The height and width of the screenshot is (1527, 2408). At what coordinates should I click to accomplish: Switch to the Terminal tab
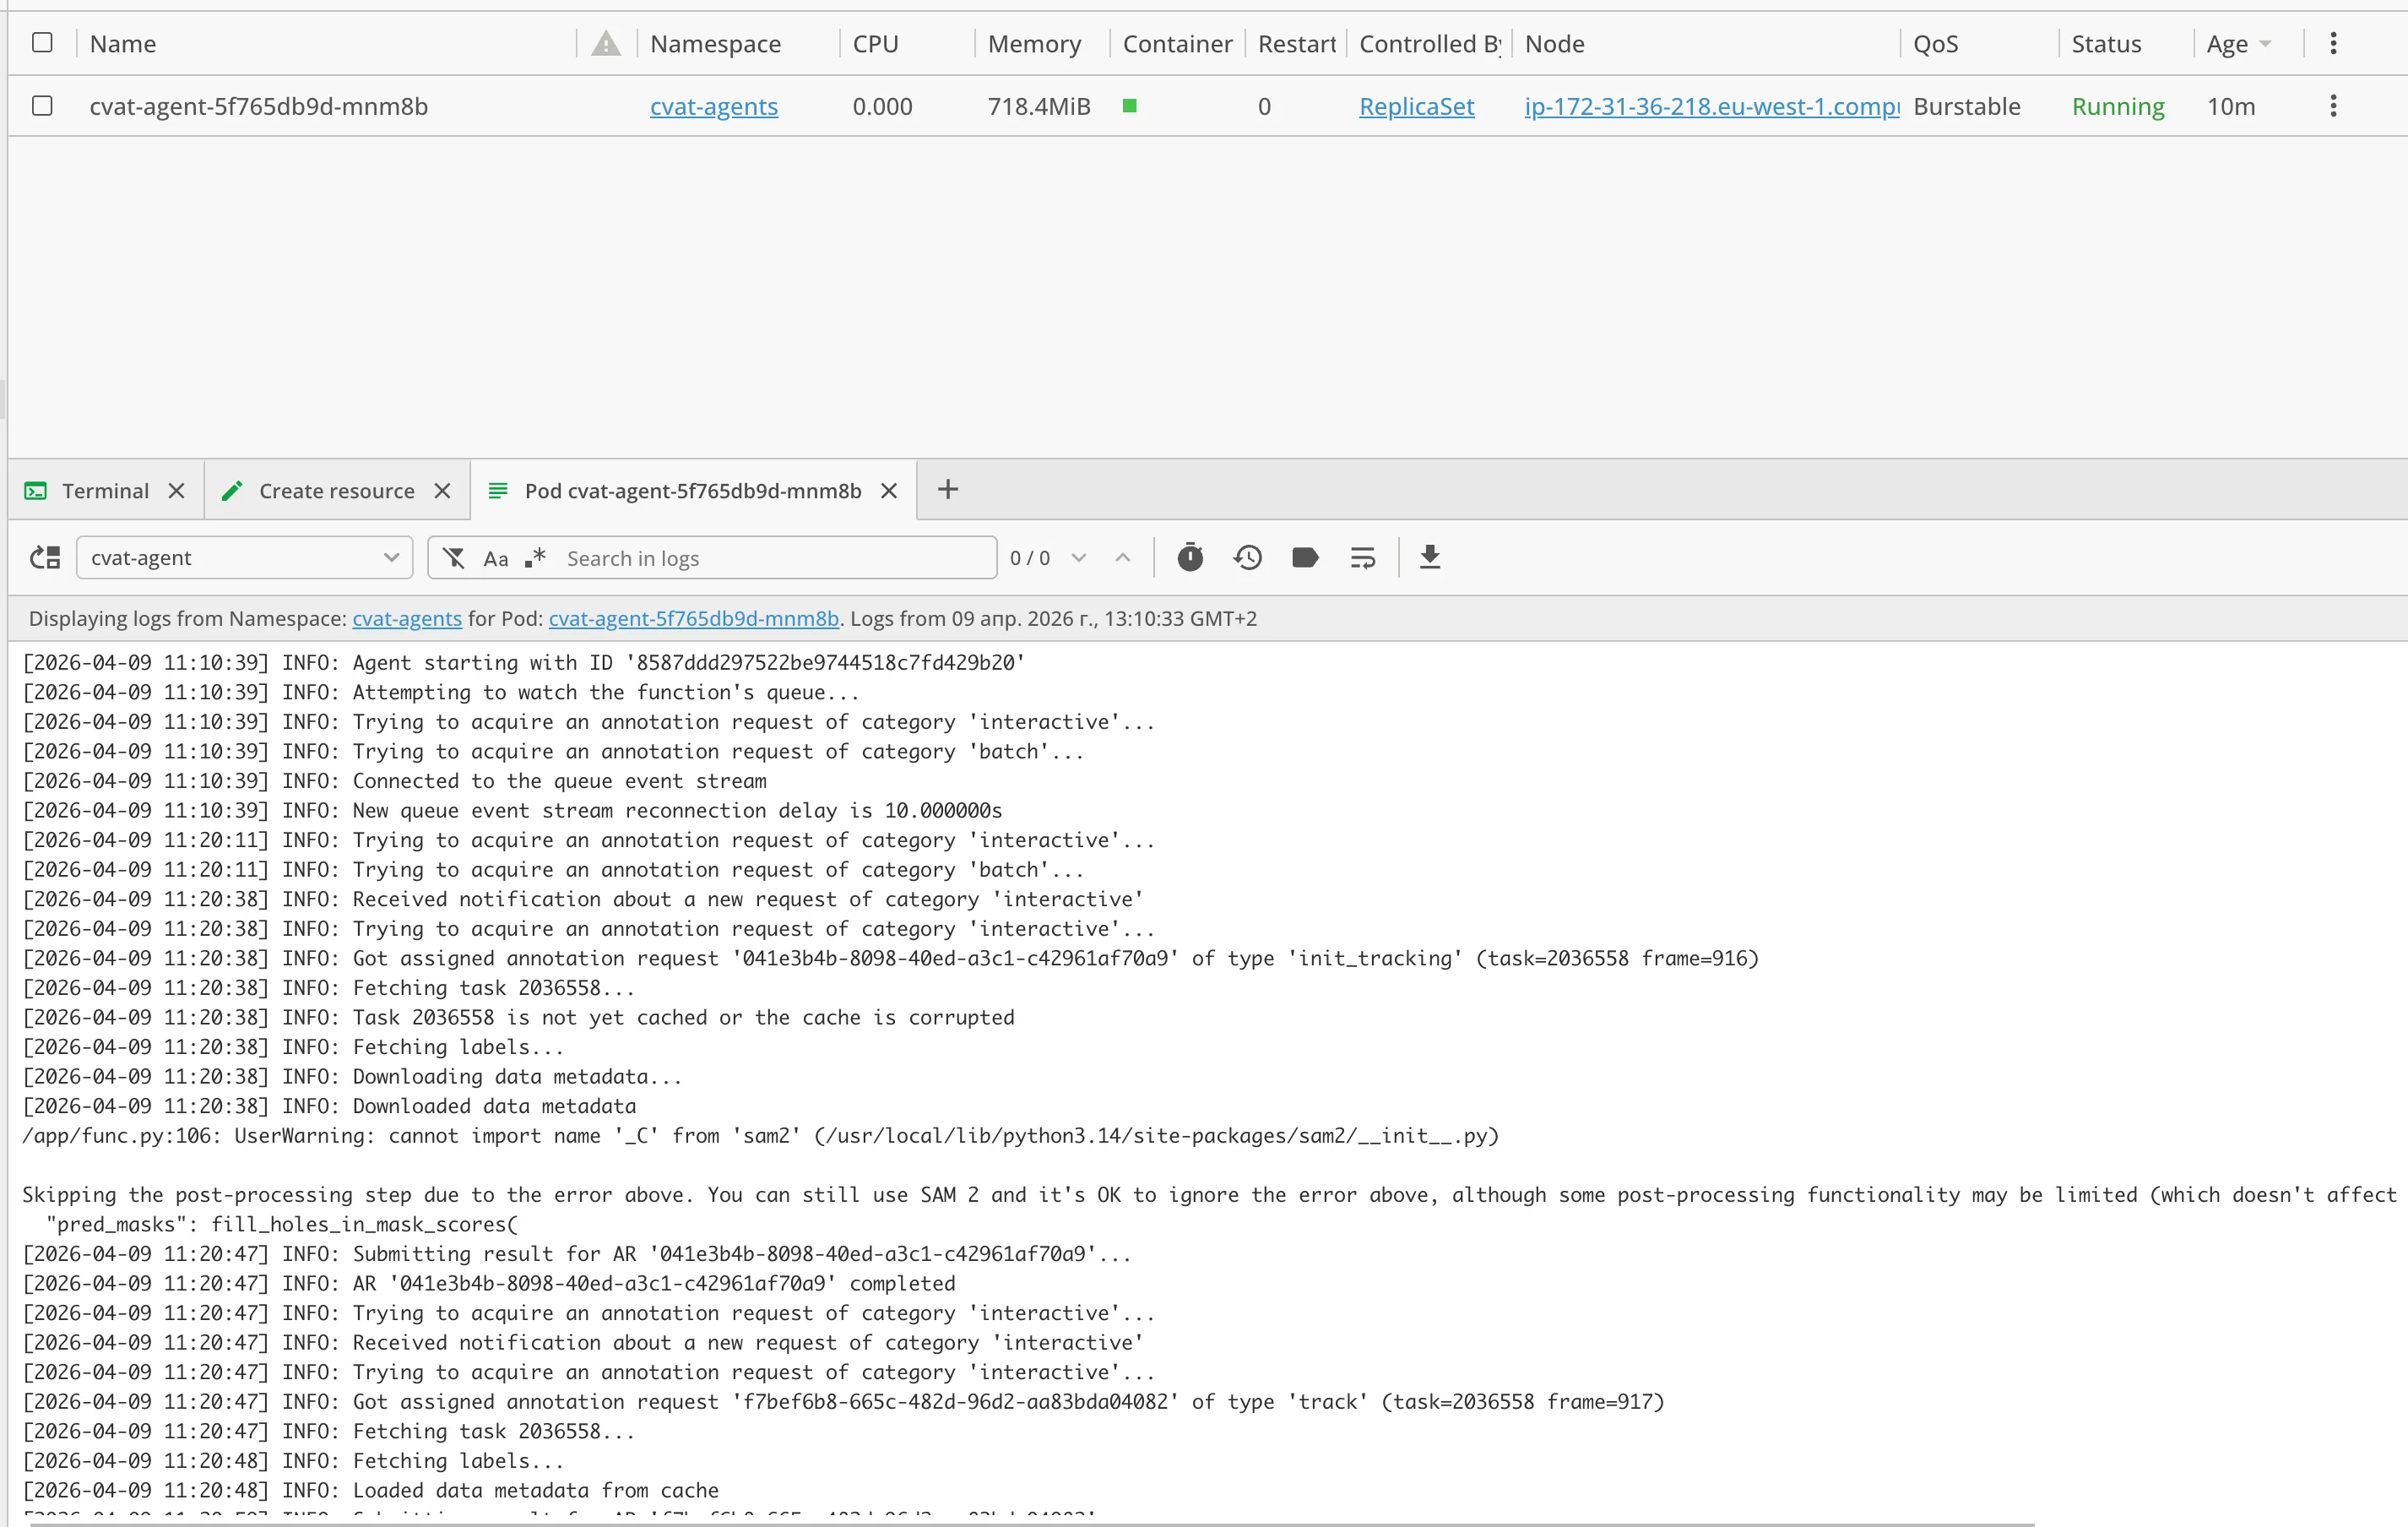(x=105, y=491)
